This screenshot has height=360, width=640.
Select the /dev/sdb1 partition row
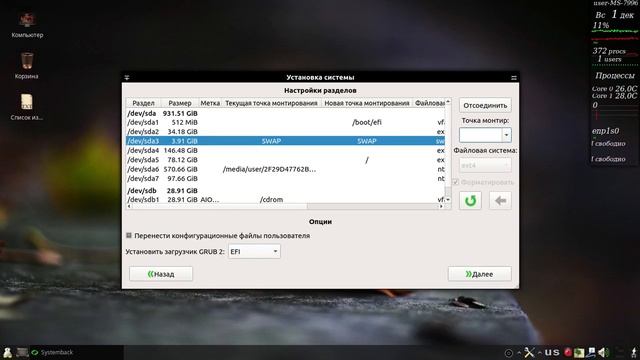pyautogui.click(x=286, y=199)
